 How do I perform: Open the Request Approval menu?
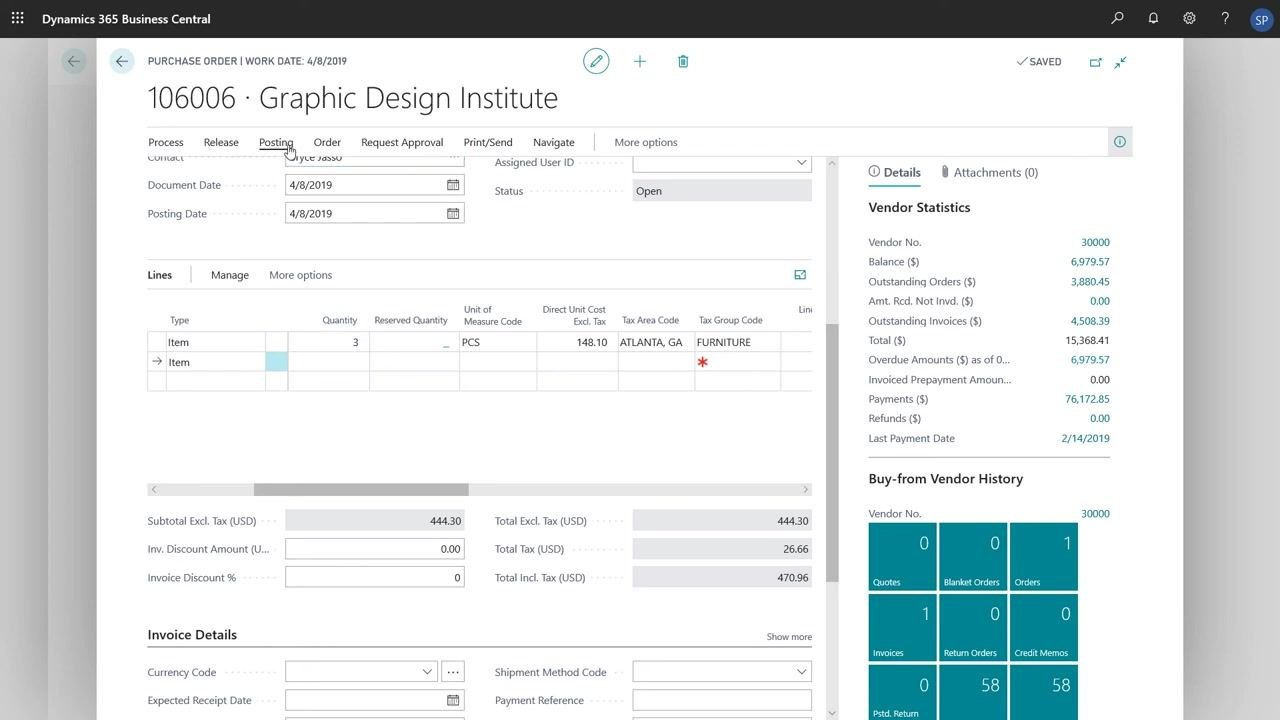click(402, 142)
